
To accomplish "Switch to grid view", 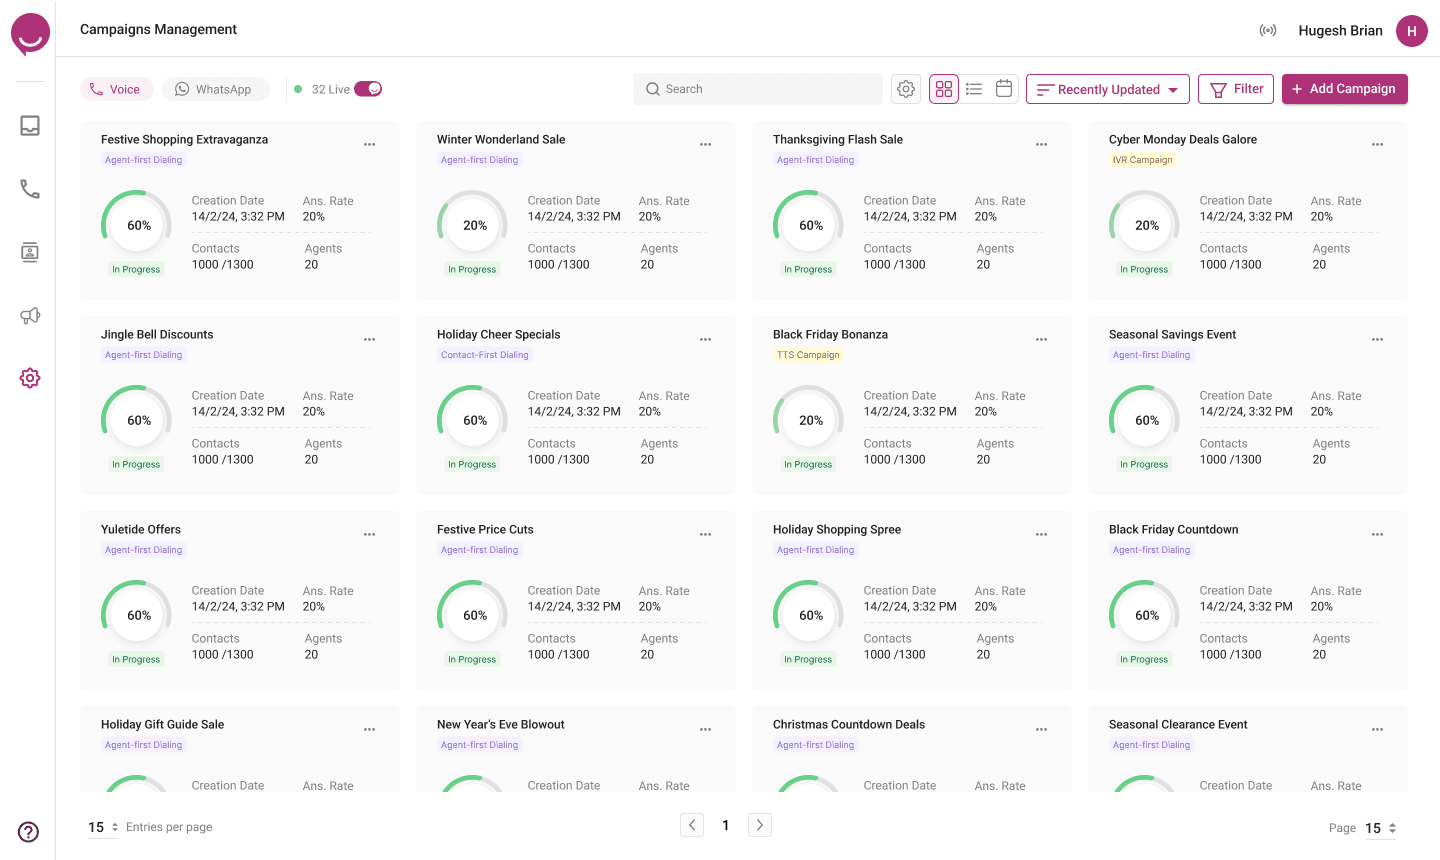I will coord(944,89).
